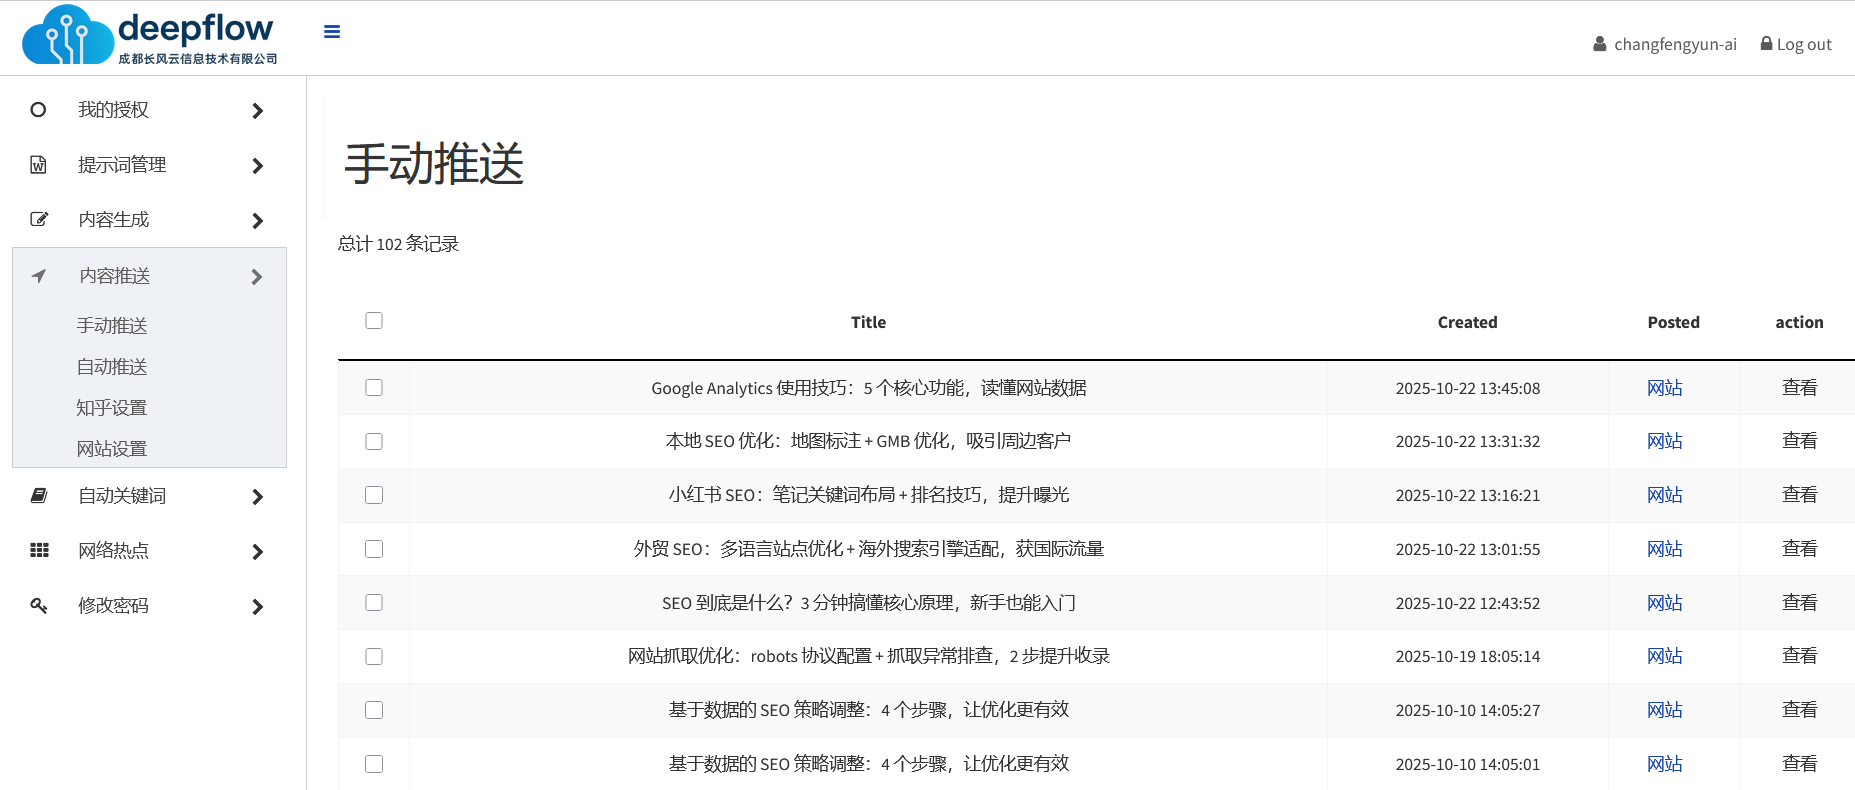Click the circle icon beside 我的授权

pyautogui.click(x=38, y=110)
